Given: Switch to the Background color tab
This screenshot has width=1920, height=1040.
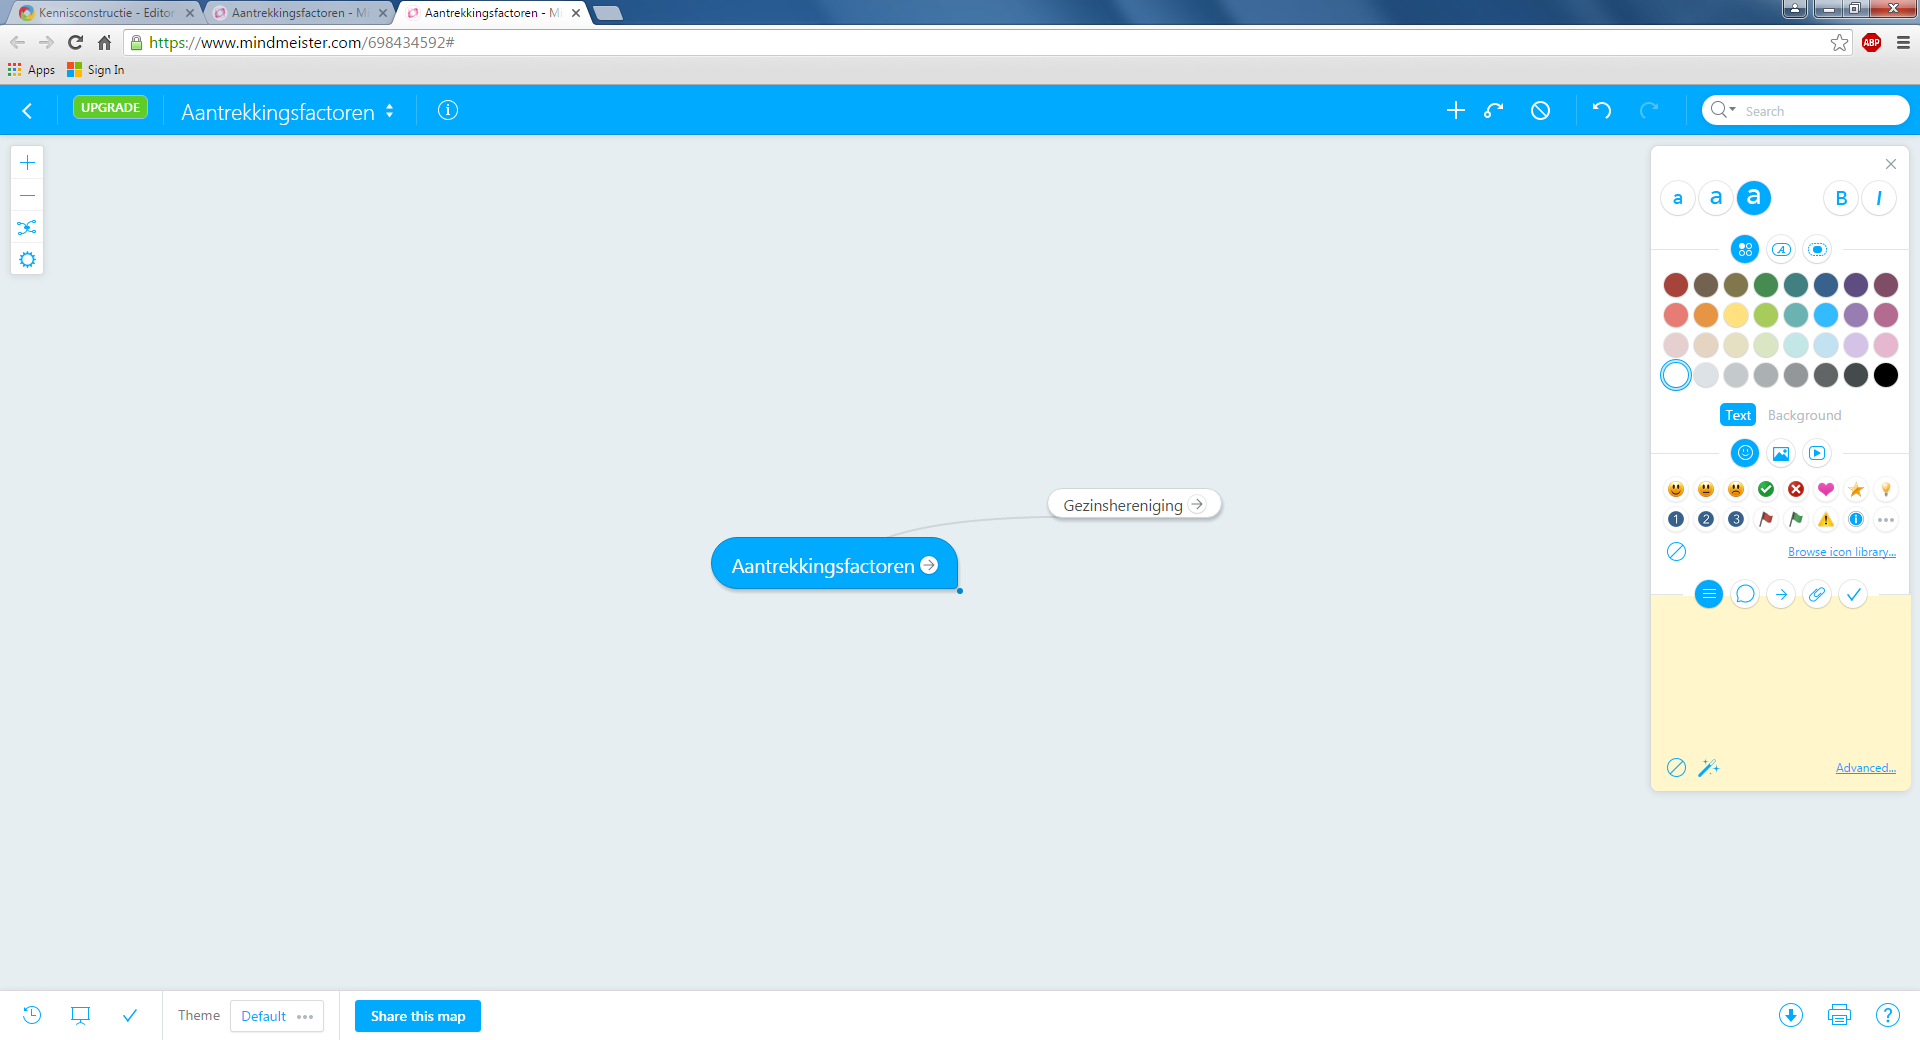Looking at the screenshot, I should 1803,415.
